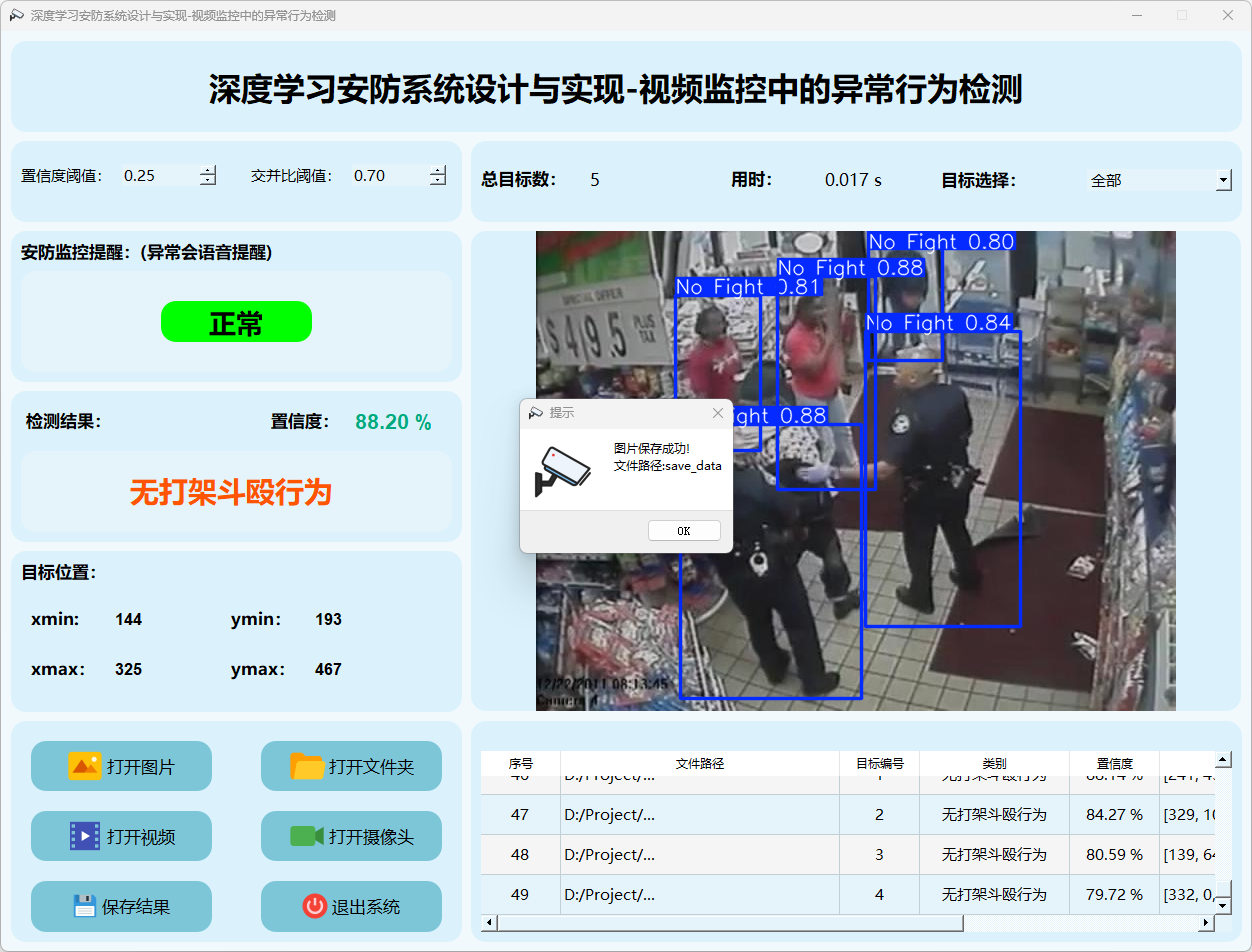This screenshot has height=952, width=1252.
Task: Click the 用时 value 0.017 s
Action: 853,180
